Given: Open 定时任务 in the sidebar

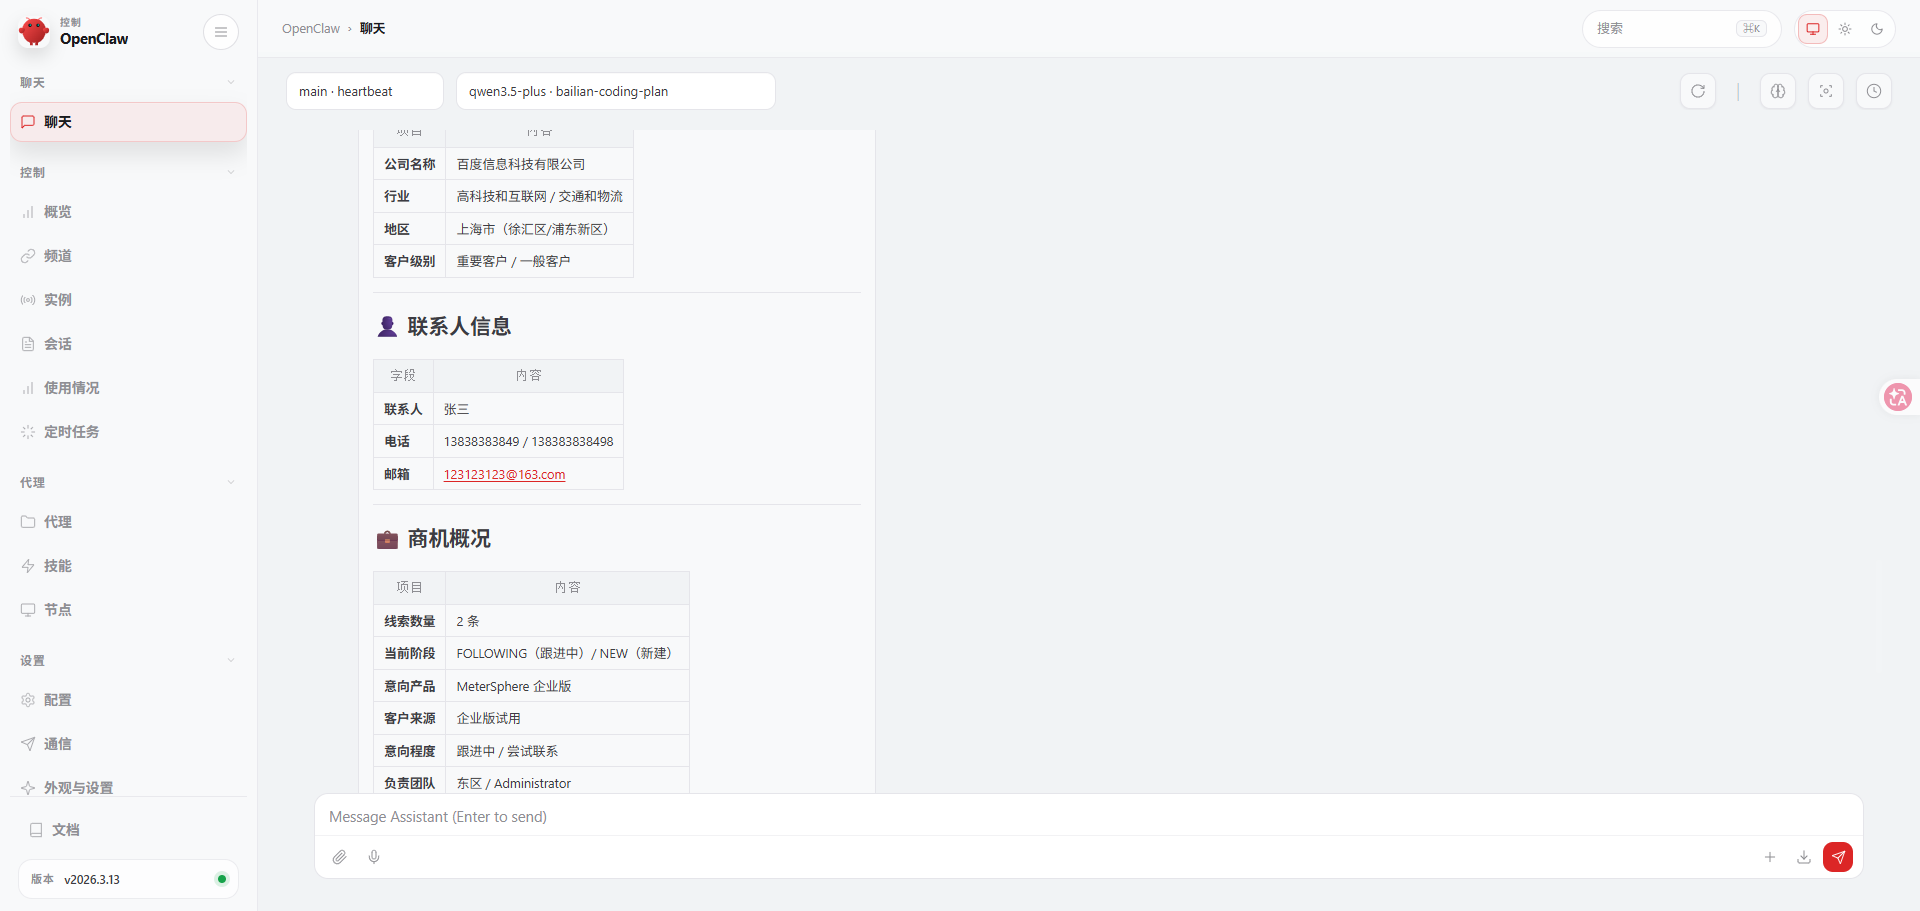Looking at the screenshot, I should pos(71,432).
